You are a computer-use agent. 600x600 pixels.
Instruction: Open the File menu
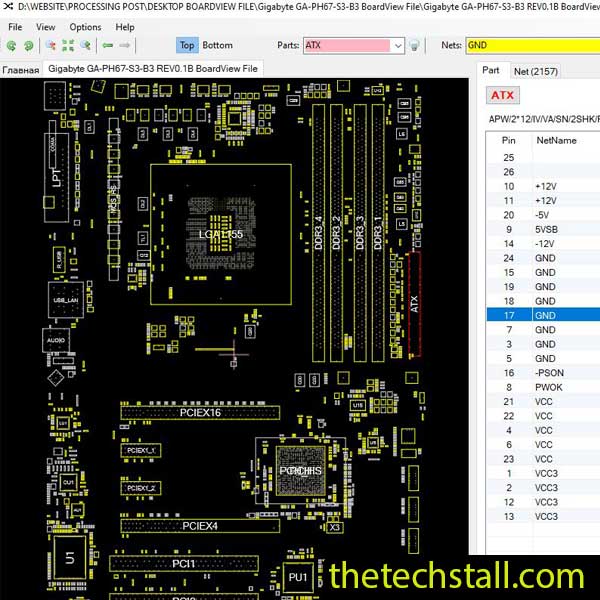coord(15,27)
